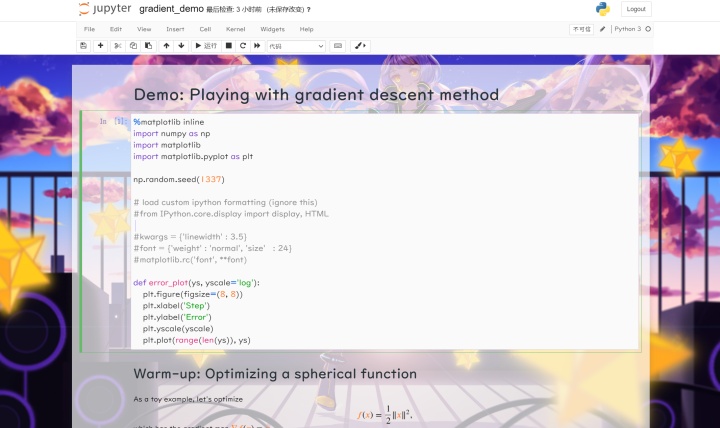Click the f(x) formula
Viewport: 720px width, 428px height.
click(385, 415)
